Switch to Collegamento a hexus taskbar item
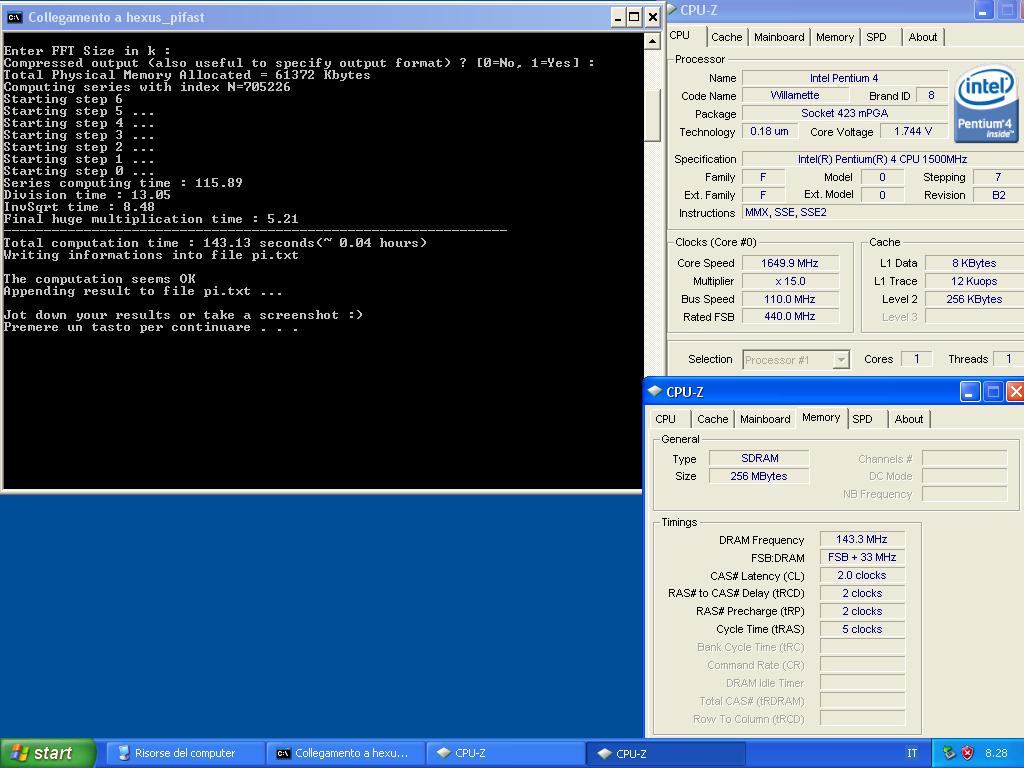Viewport: 1024px width, 768px height. [345, 753]
